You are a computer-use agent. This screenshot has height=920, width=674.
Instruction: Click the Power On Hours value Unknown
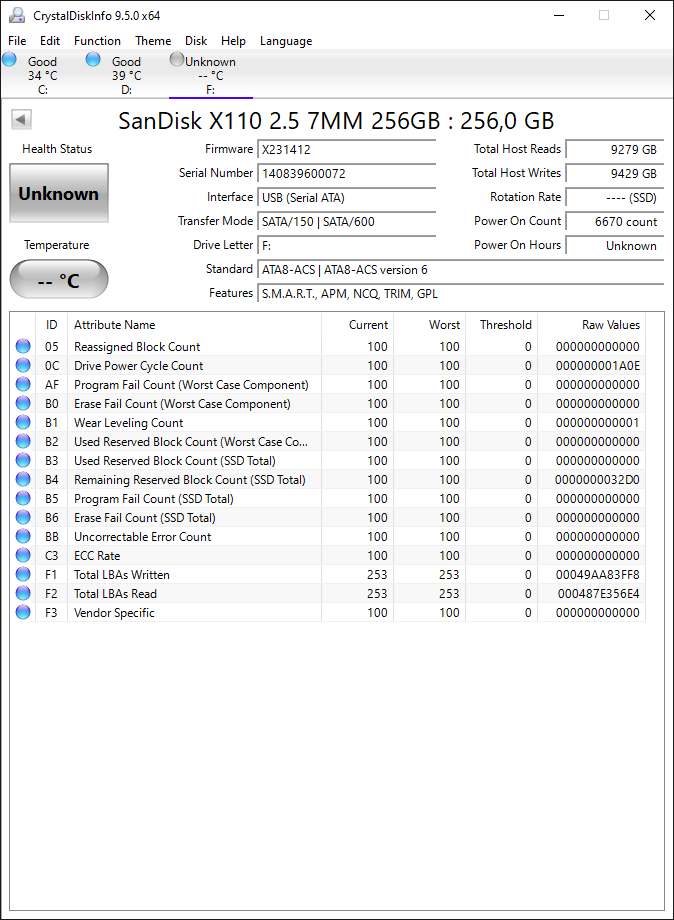pos(615,246)
